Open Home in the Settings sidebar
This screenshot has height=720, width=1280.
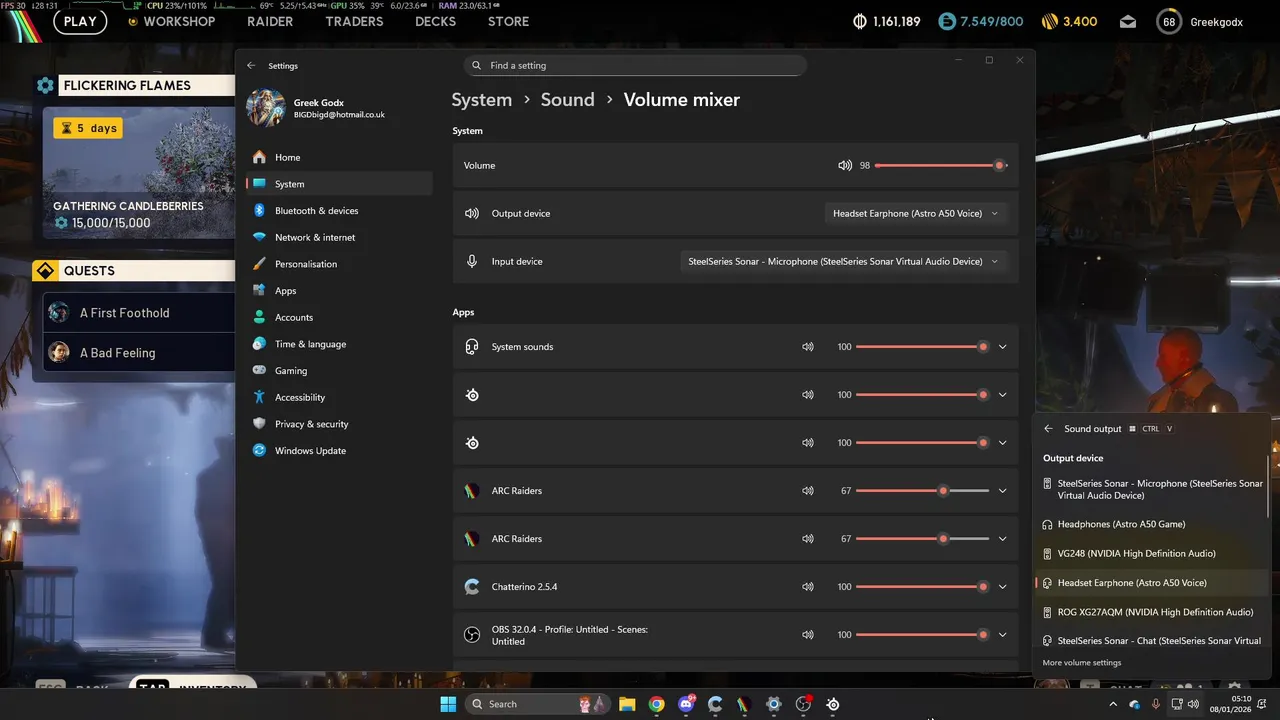coord(339,157)
